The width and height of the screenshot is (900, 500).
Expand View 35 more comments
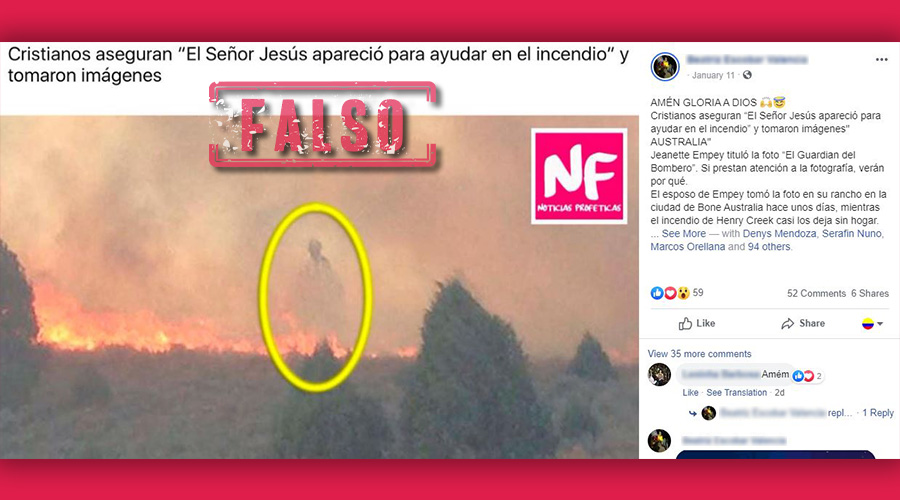click(699, 354)
